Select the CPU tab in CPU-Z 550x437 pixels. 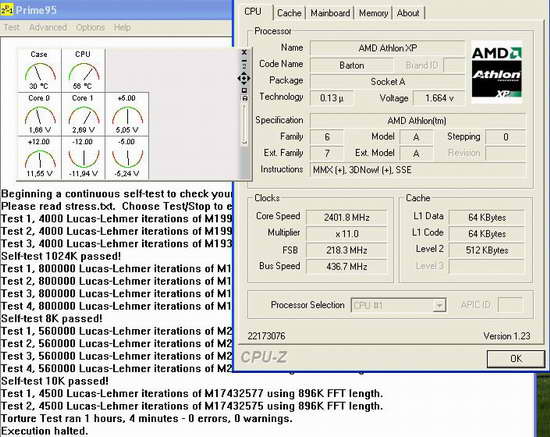(x=253, y=12)
